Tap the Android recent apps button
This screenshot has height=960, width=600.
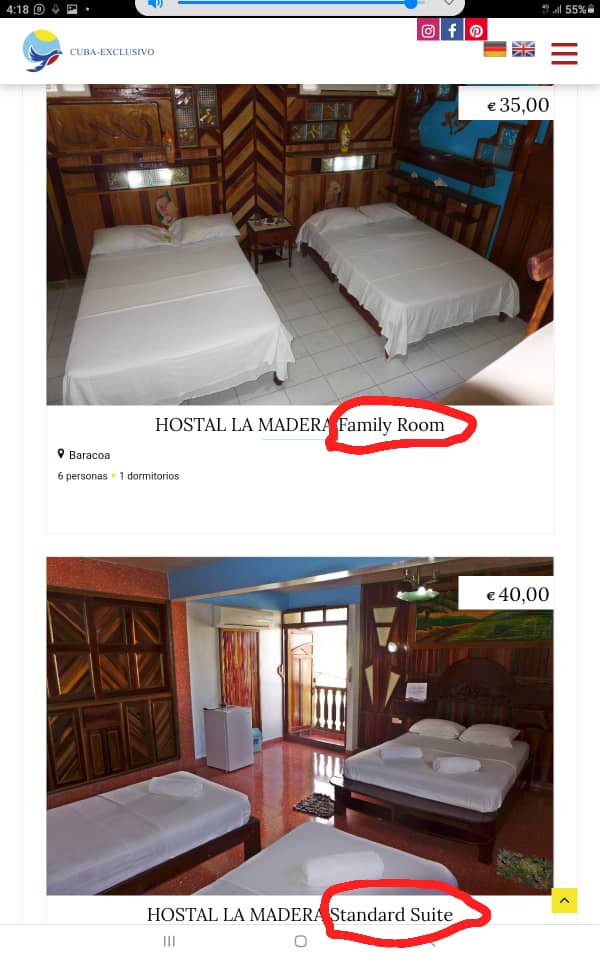pyautogui.click(x=170, y=941)
